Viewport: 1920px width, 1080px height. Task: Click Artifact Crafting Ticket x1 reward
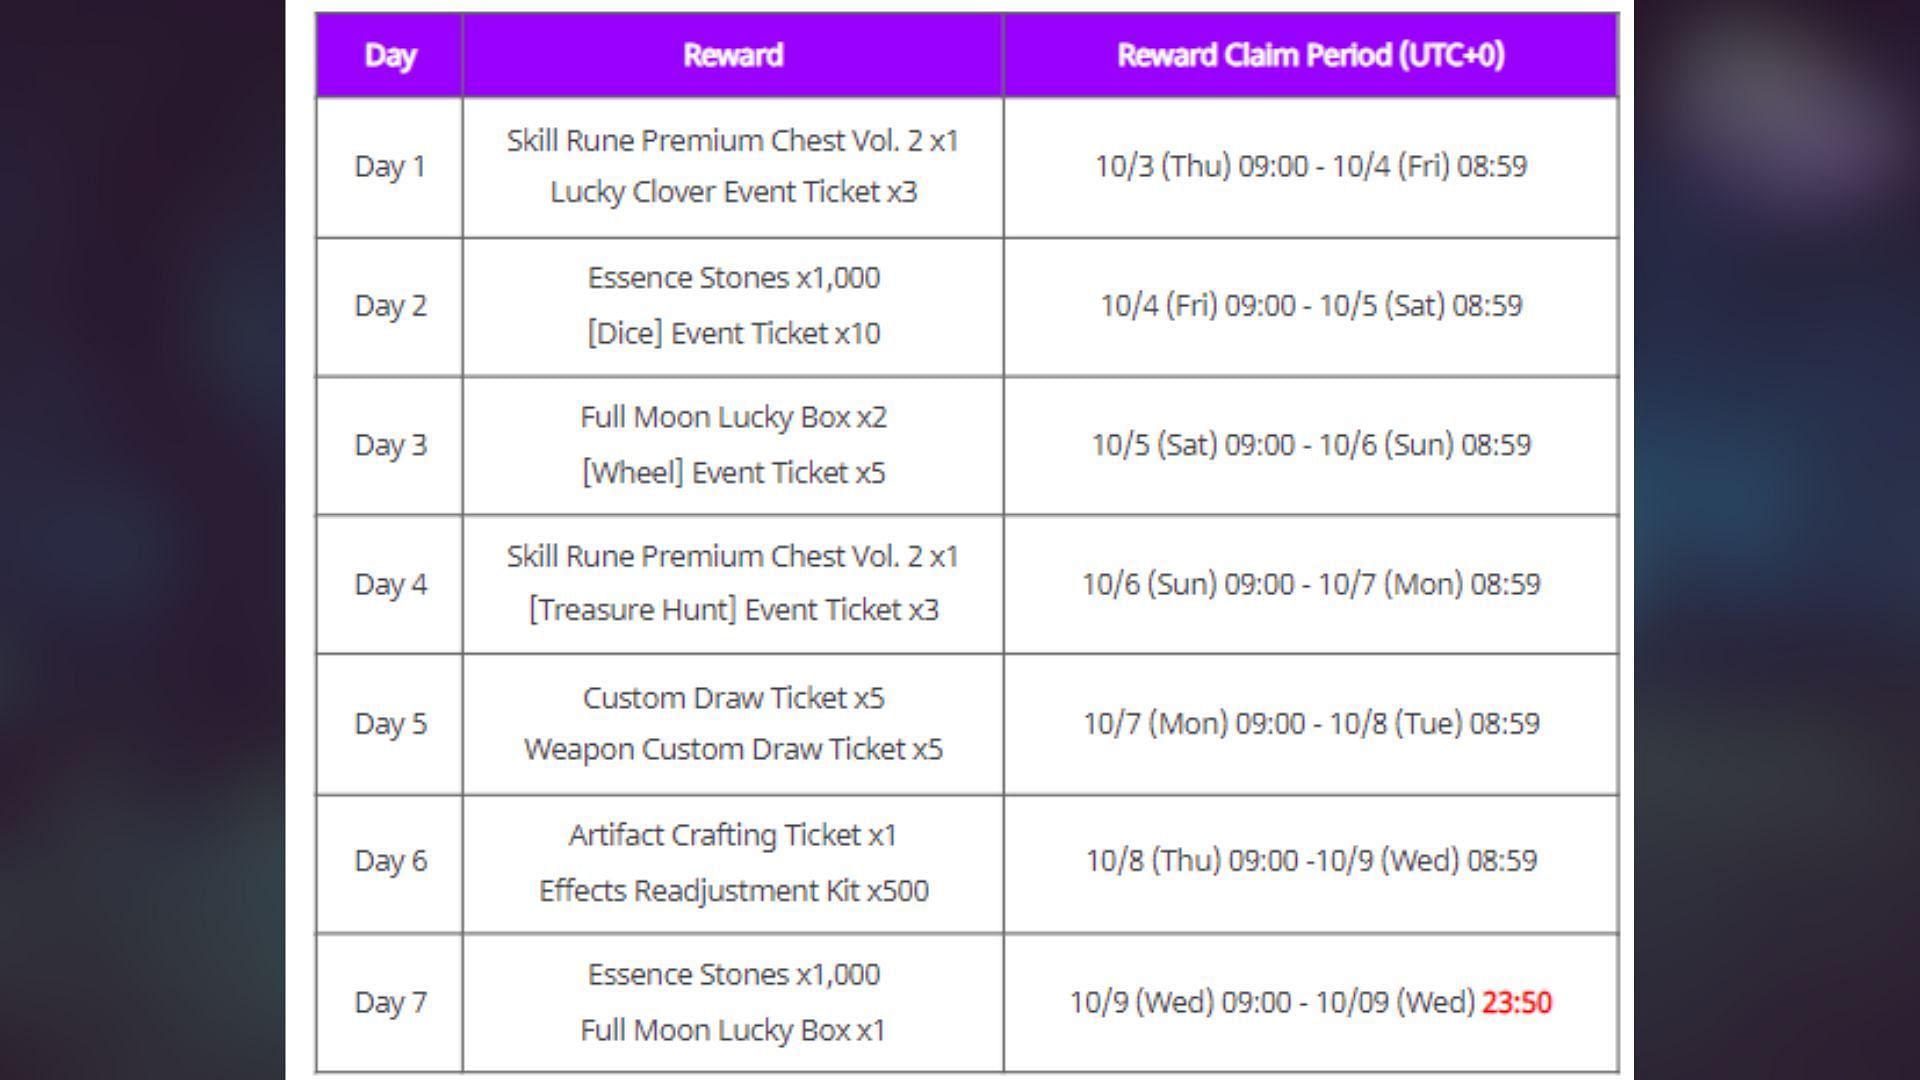[x=733, y=835]
